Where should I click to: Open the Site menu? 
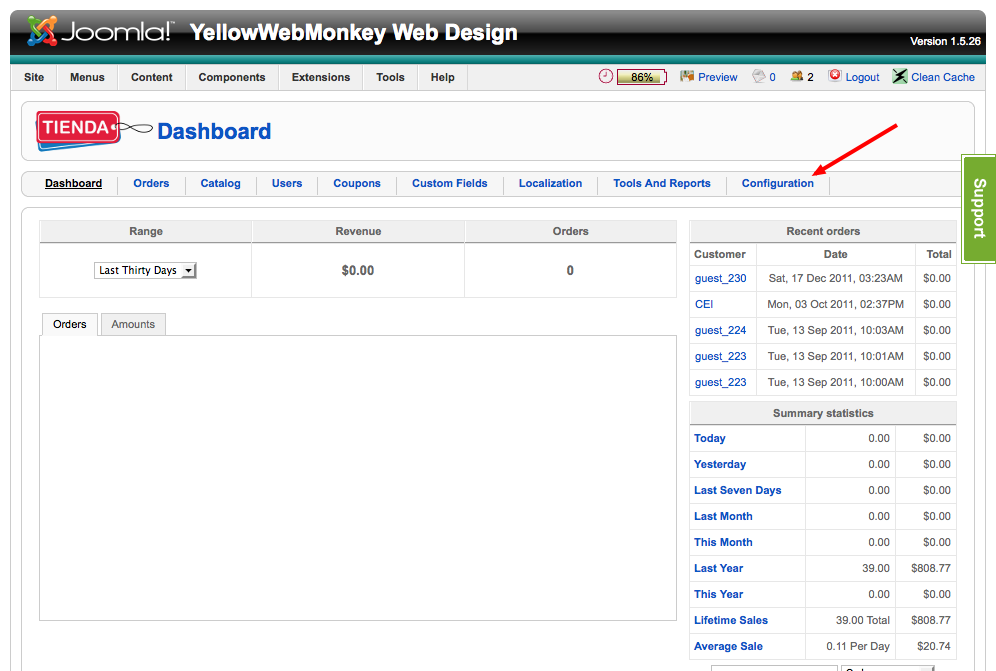(x=34, y=77)
